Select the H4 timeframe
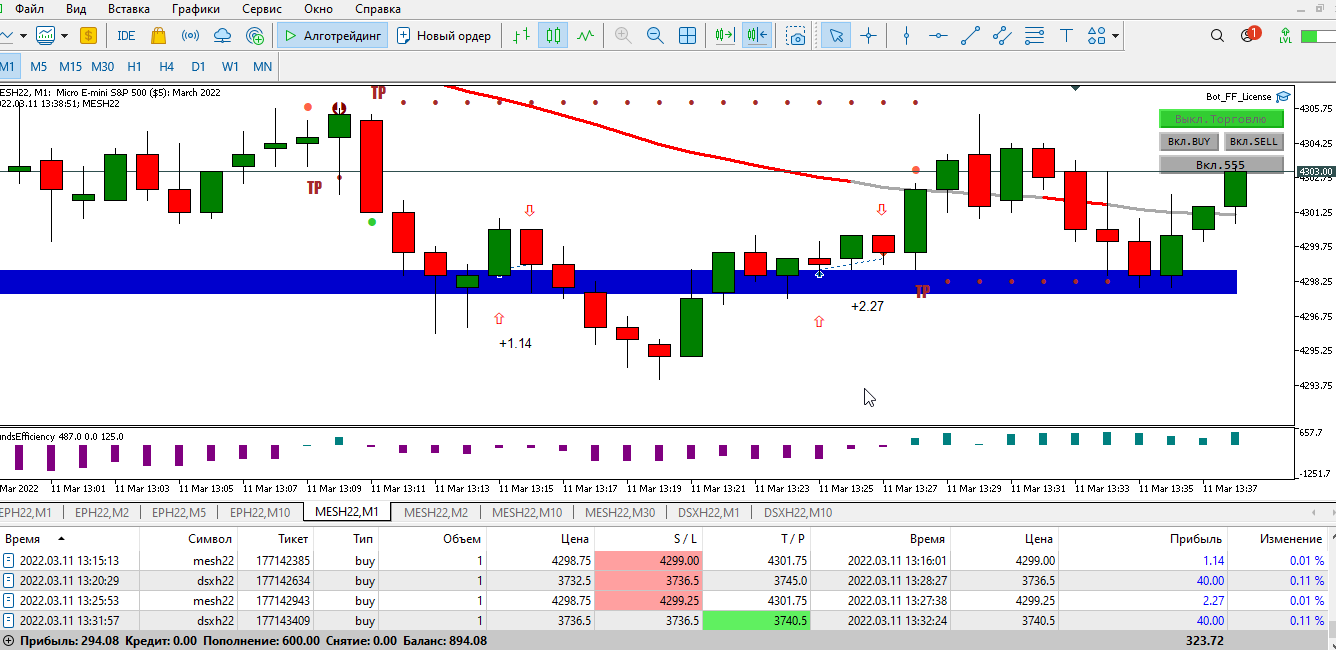This screenshot has height=650, width=1336. pyautogui.click(x=166, y=67)
